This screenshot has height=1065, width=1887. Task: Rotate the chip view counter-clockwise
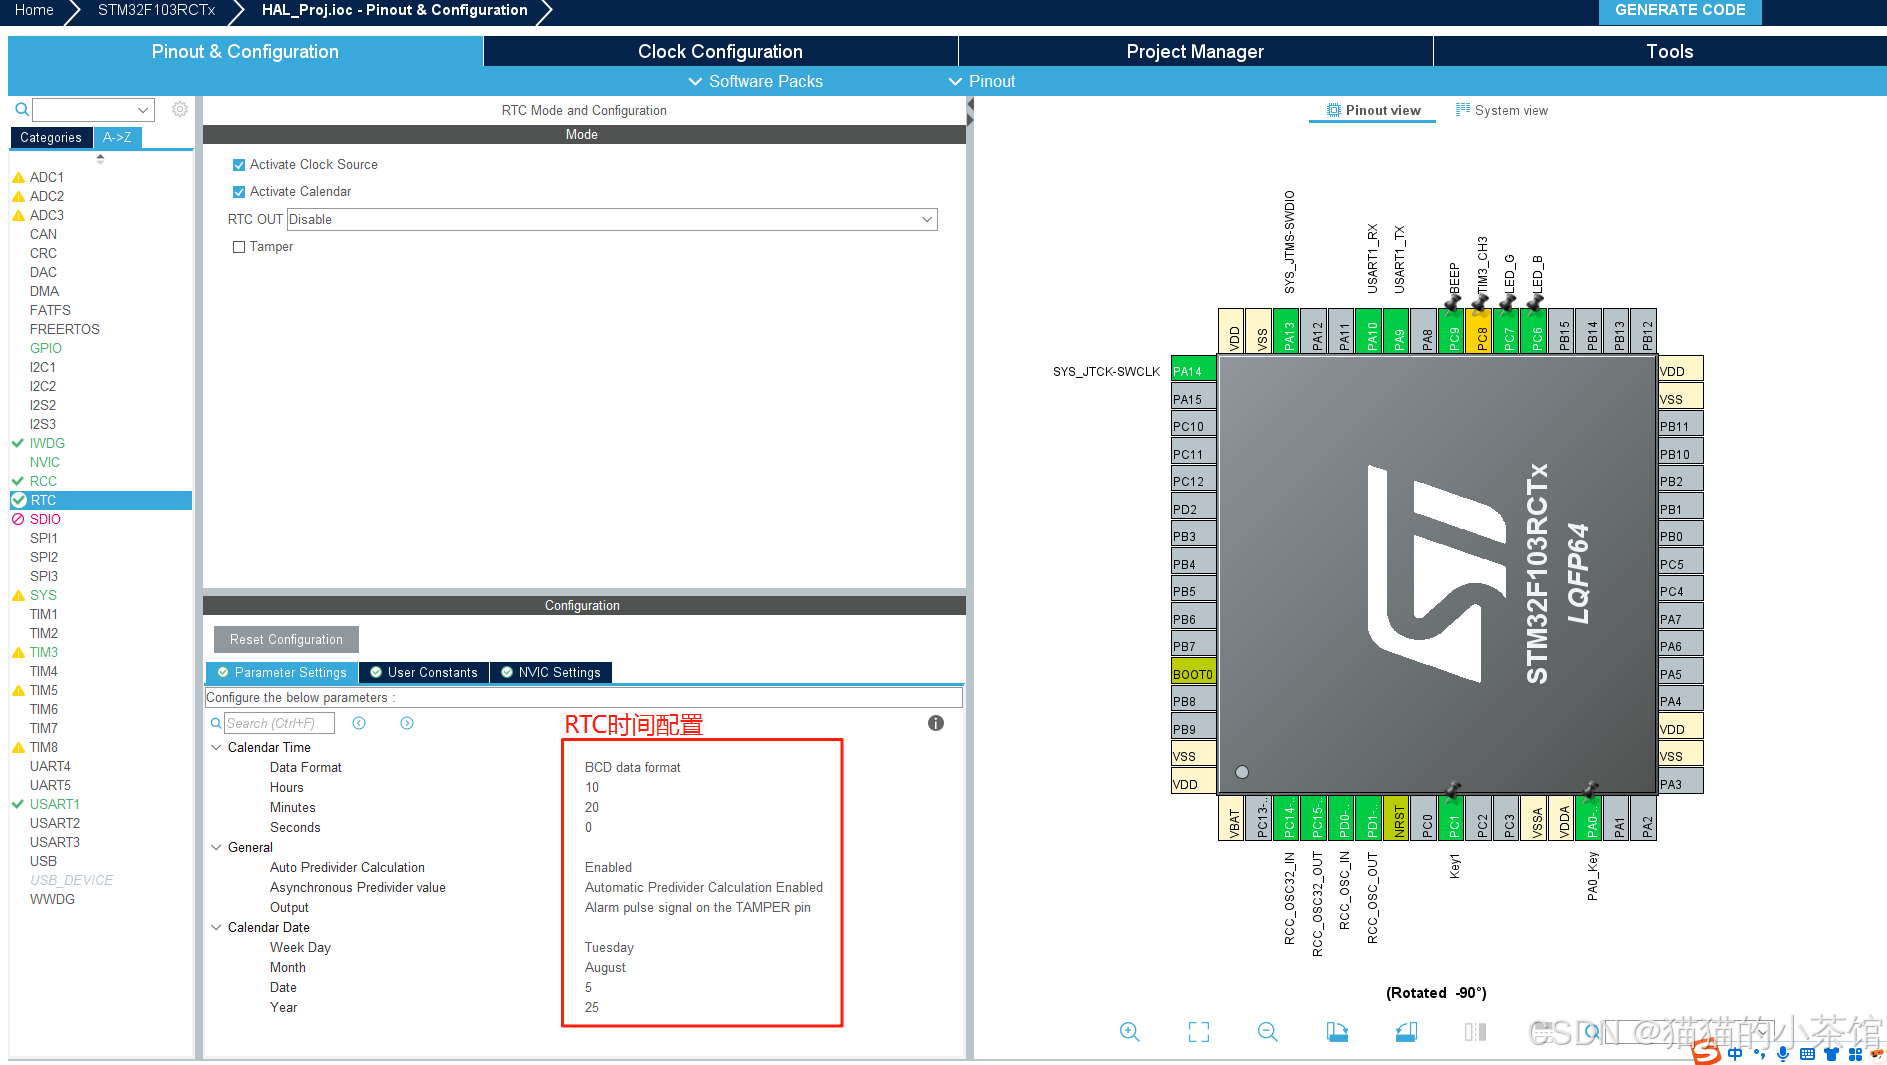pos(1406,1032)
